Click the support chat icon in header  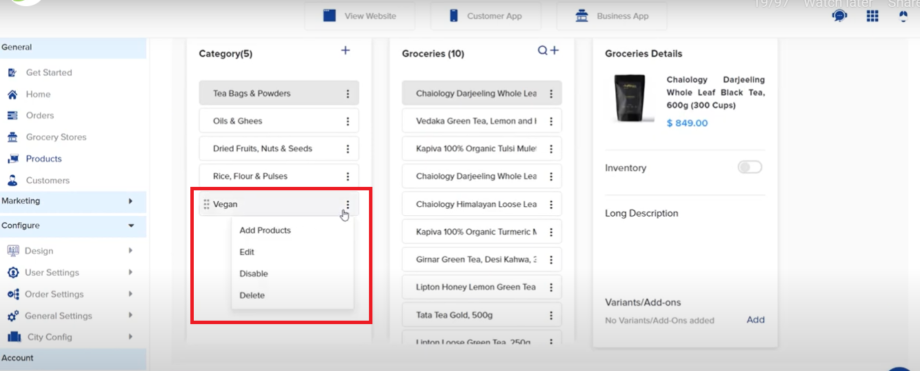[x=839, y=16]
